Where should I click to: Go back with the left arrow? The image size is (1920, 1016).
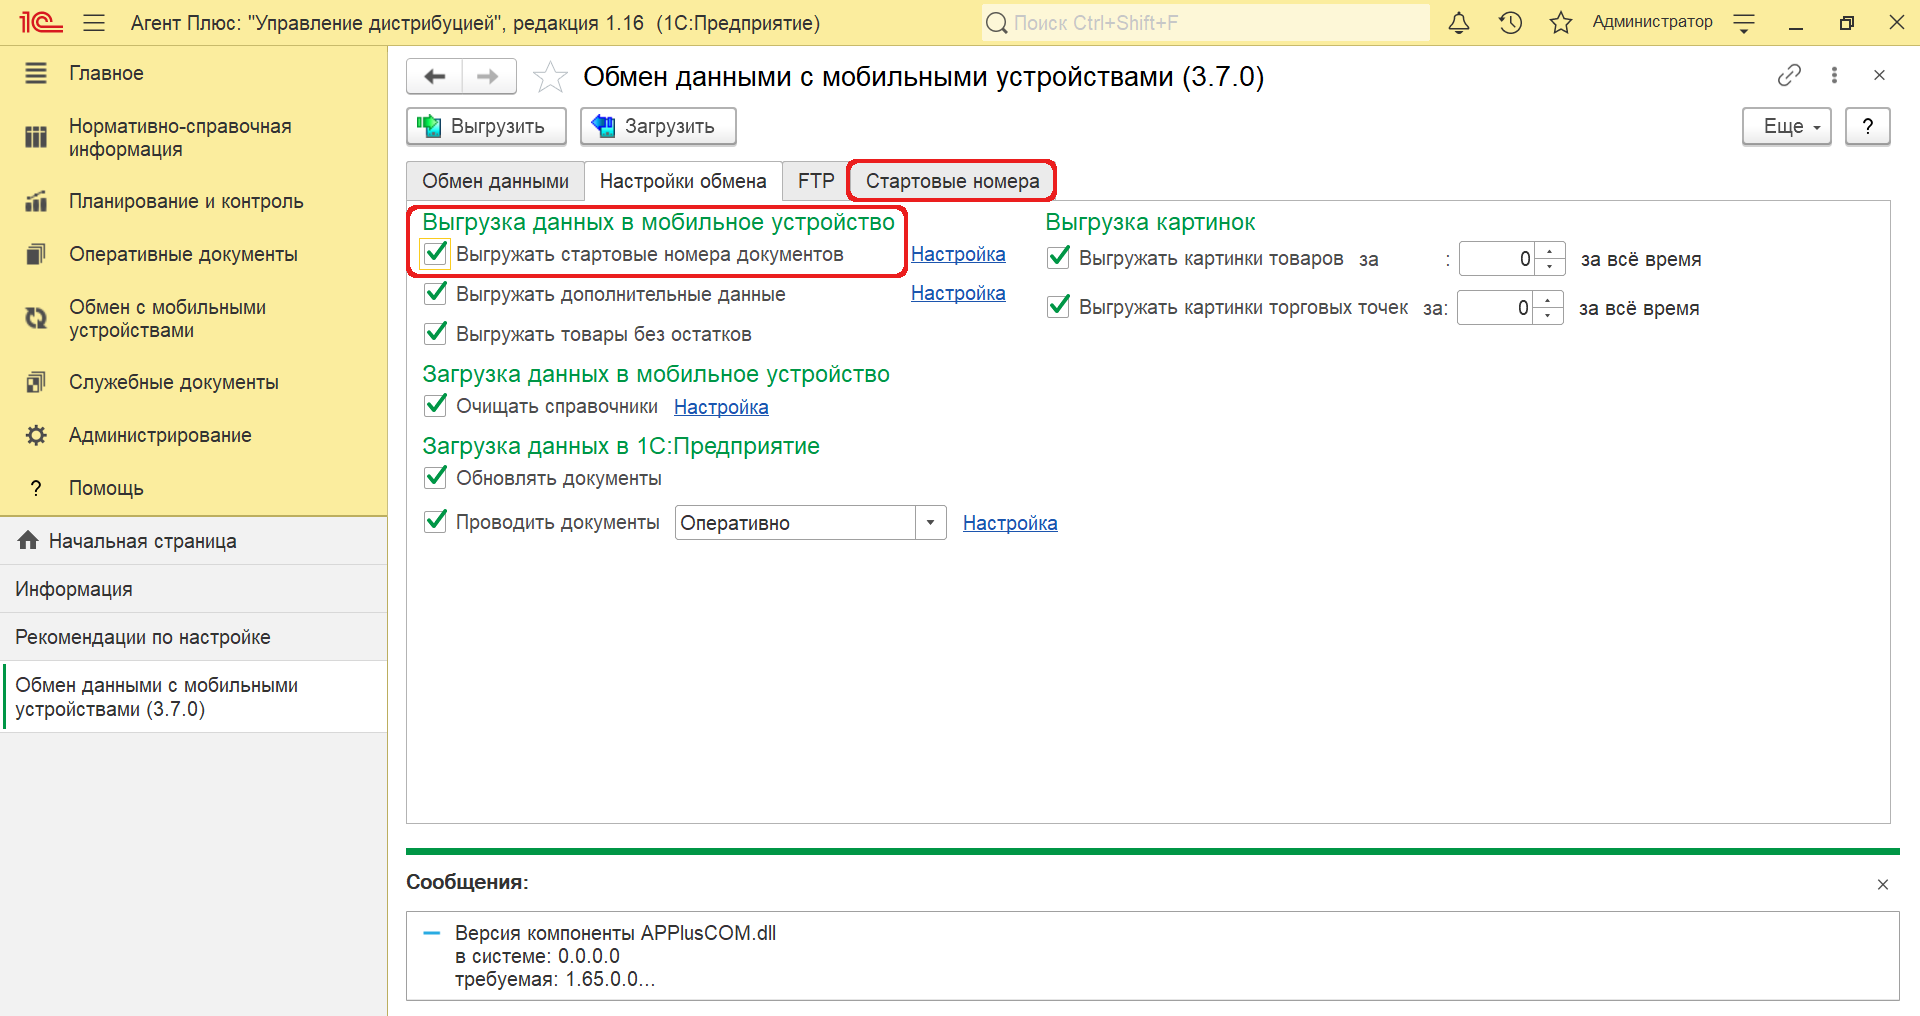[x=435, y=76]
